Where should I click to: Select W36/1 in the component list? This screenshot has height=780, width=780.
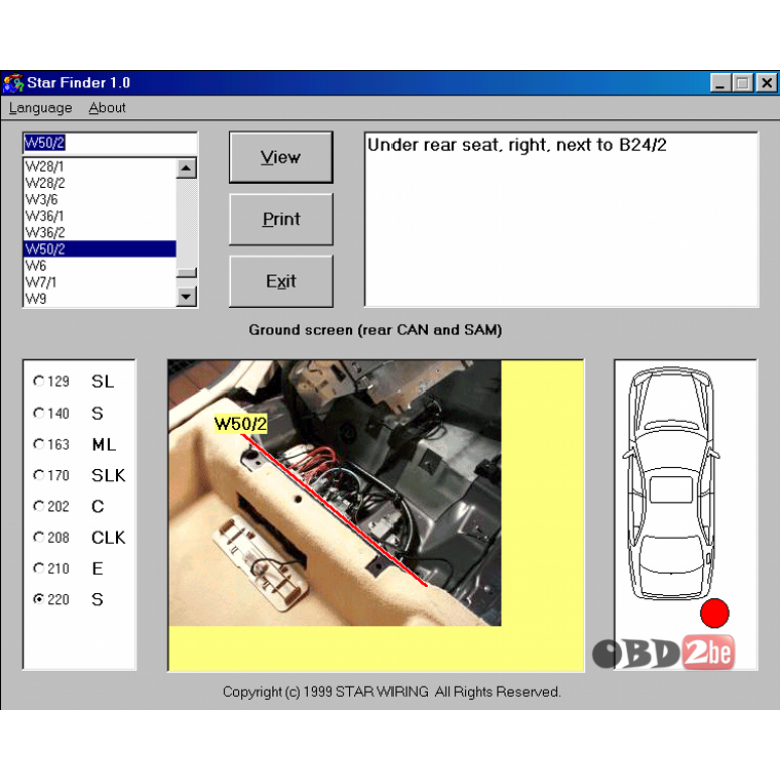[99, 216]
